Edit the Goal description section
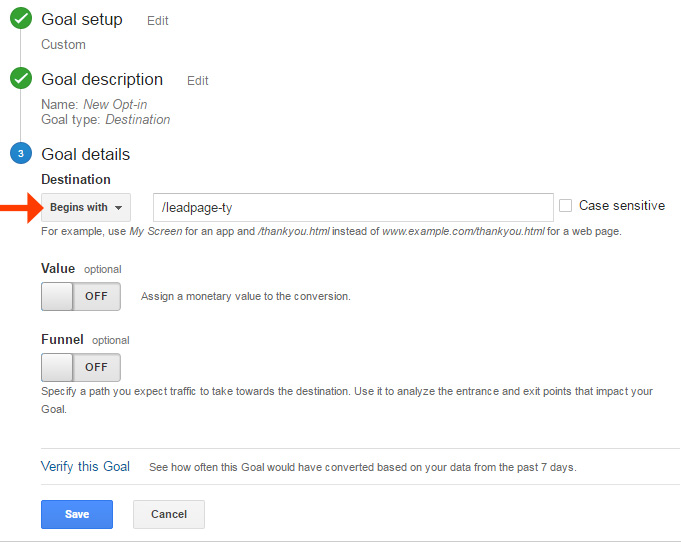Screen dimensions: 681x543 coord(198,81)
